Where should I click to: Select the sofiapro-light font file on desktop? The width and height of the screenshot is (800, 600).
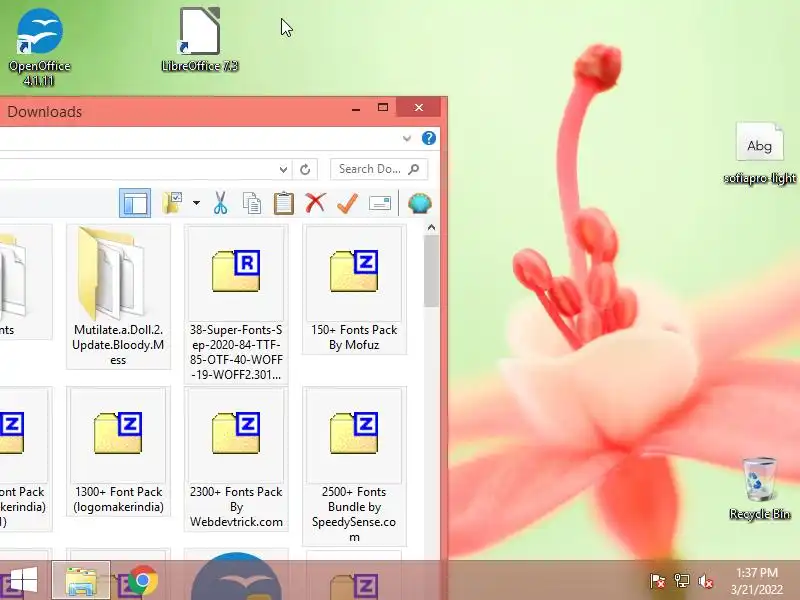(760, 154)
